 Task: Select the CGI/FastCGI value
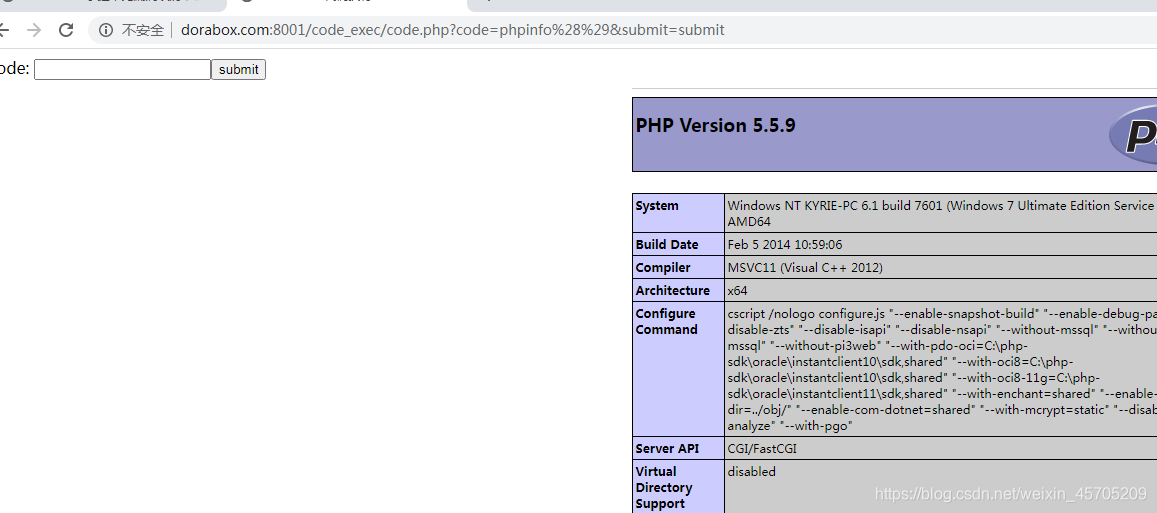pos(761,448)
